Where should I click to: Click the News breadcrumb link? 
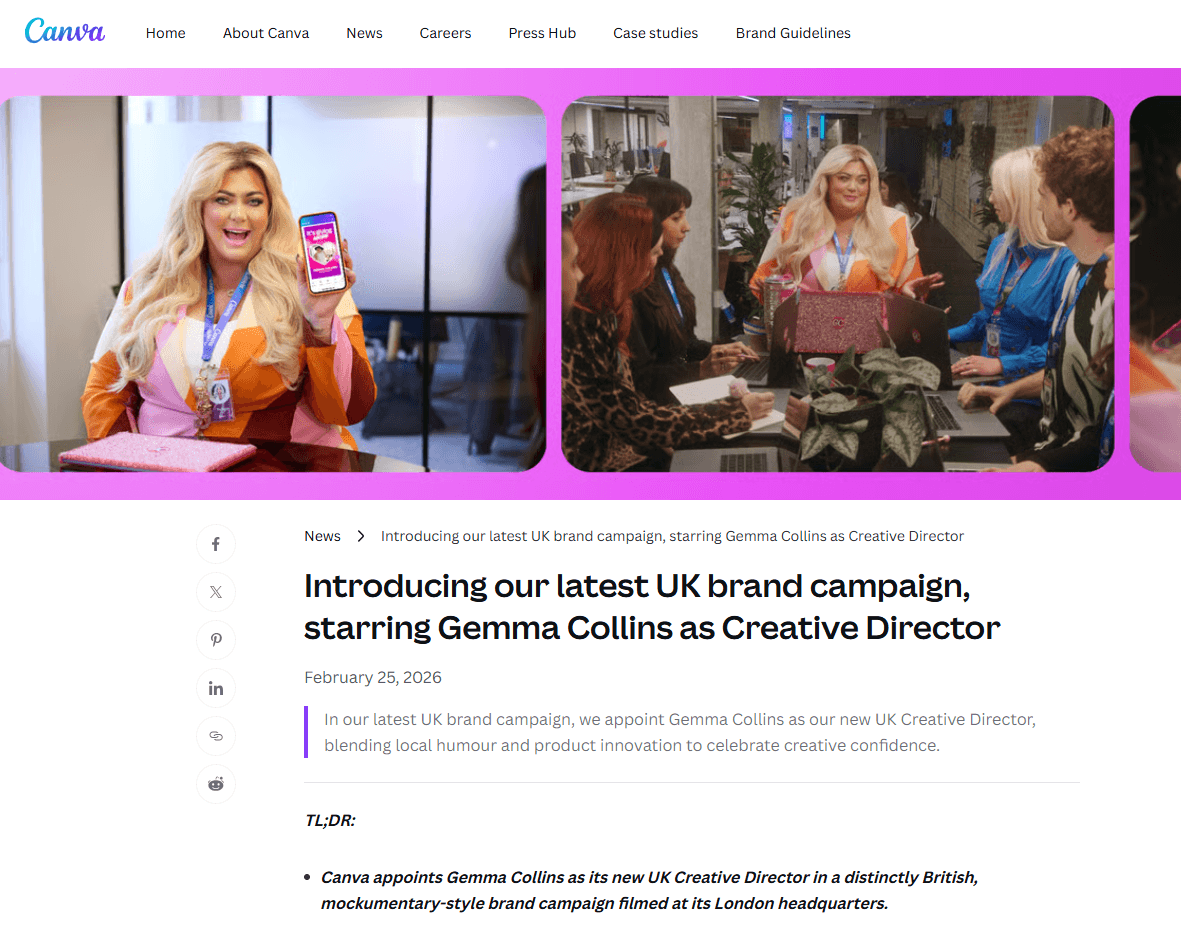tap(322, 536)
